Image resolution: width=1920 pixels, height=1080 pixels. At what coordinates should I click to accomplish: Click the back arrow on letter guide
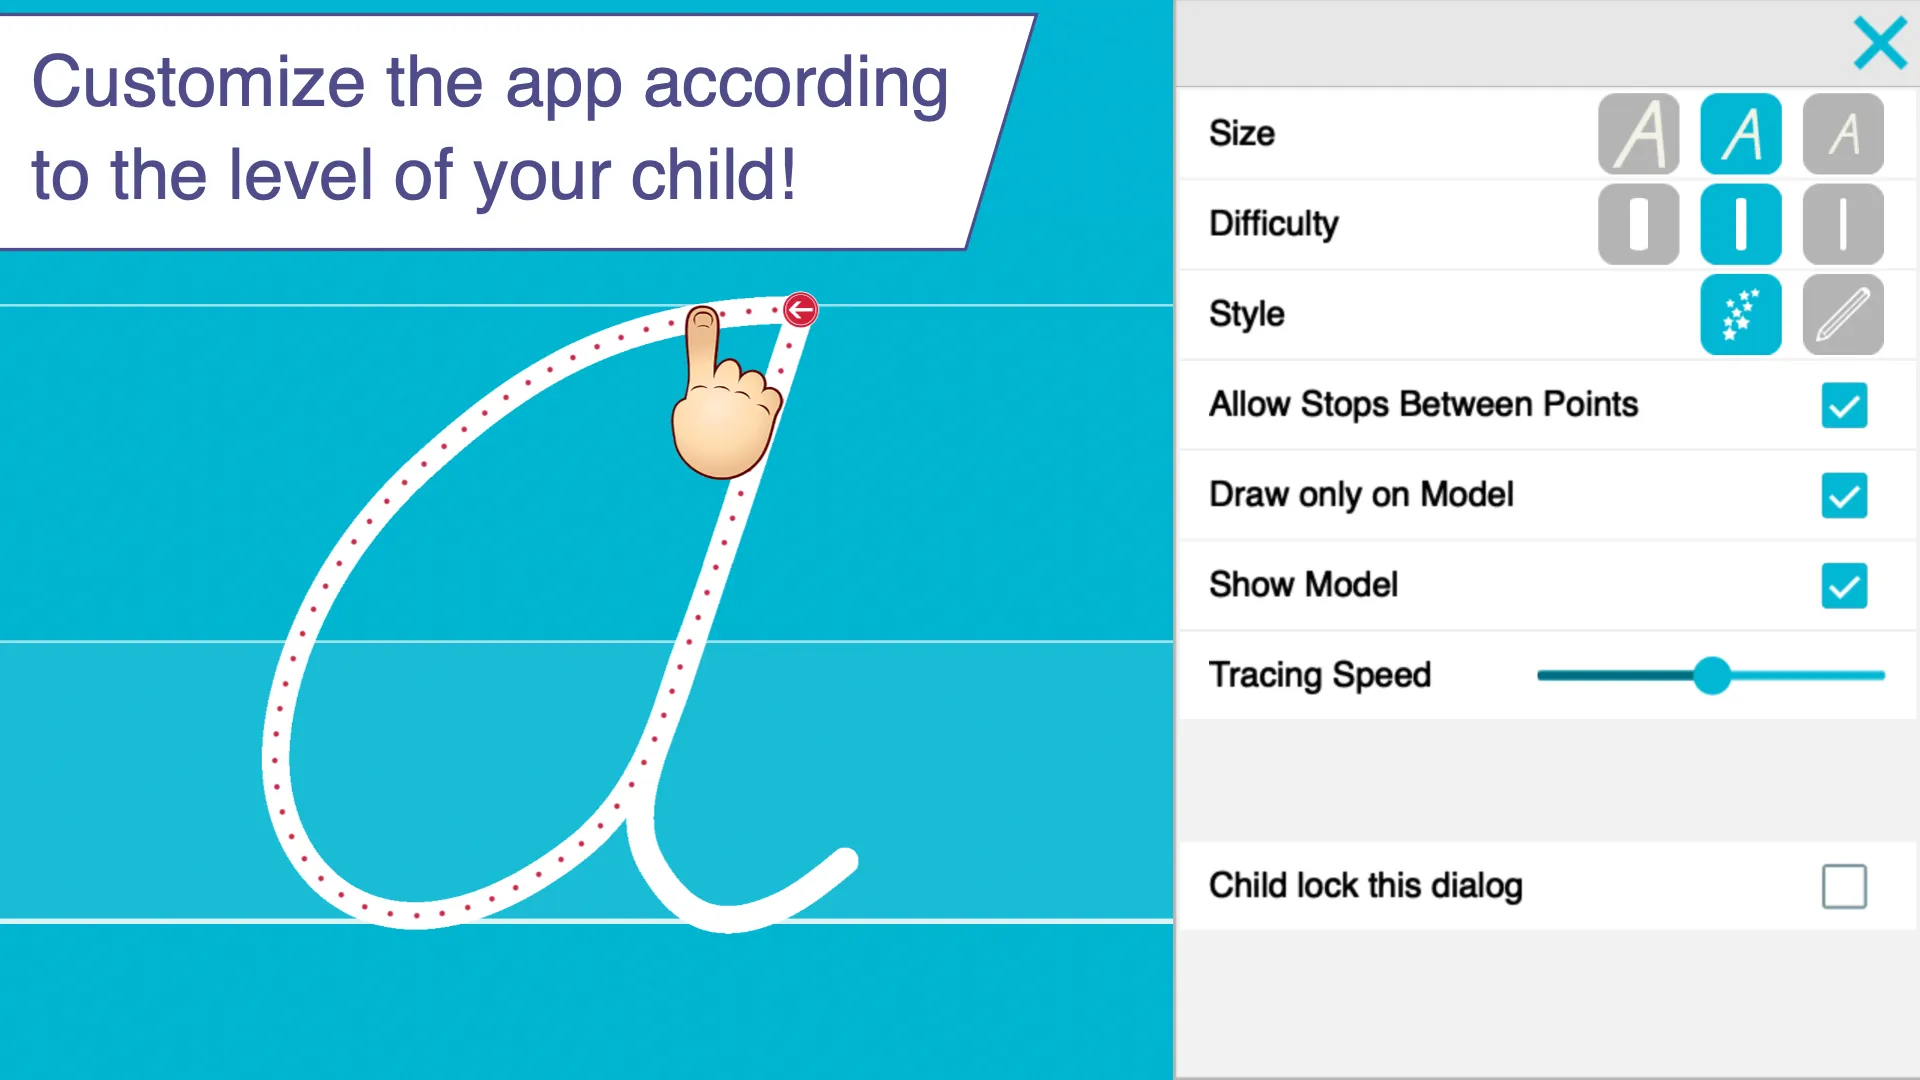click(798, 309)
